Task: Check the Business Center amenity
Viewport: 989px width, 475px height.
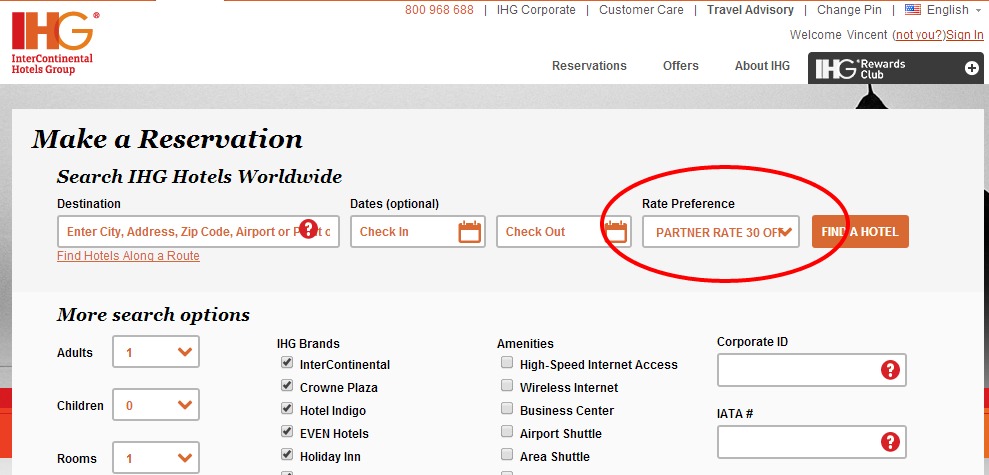Action: pos(506,409)
